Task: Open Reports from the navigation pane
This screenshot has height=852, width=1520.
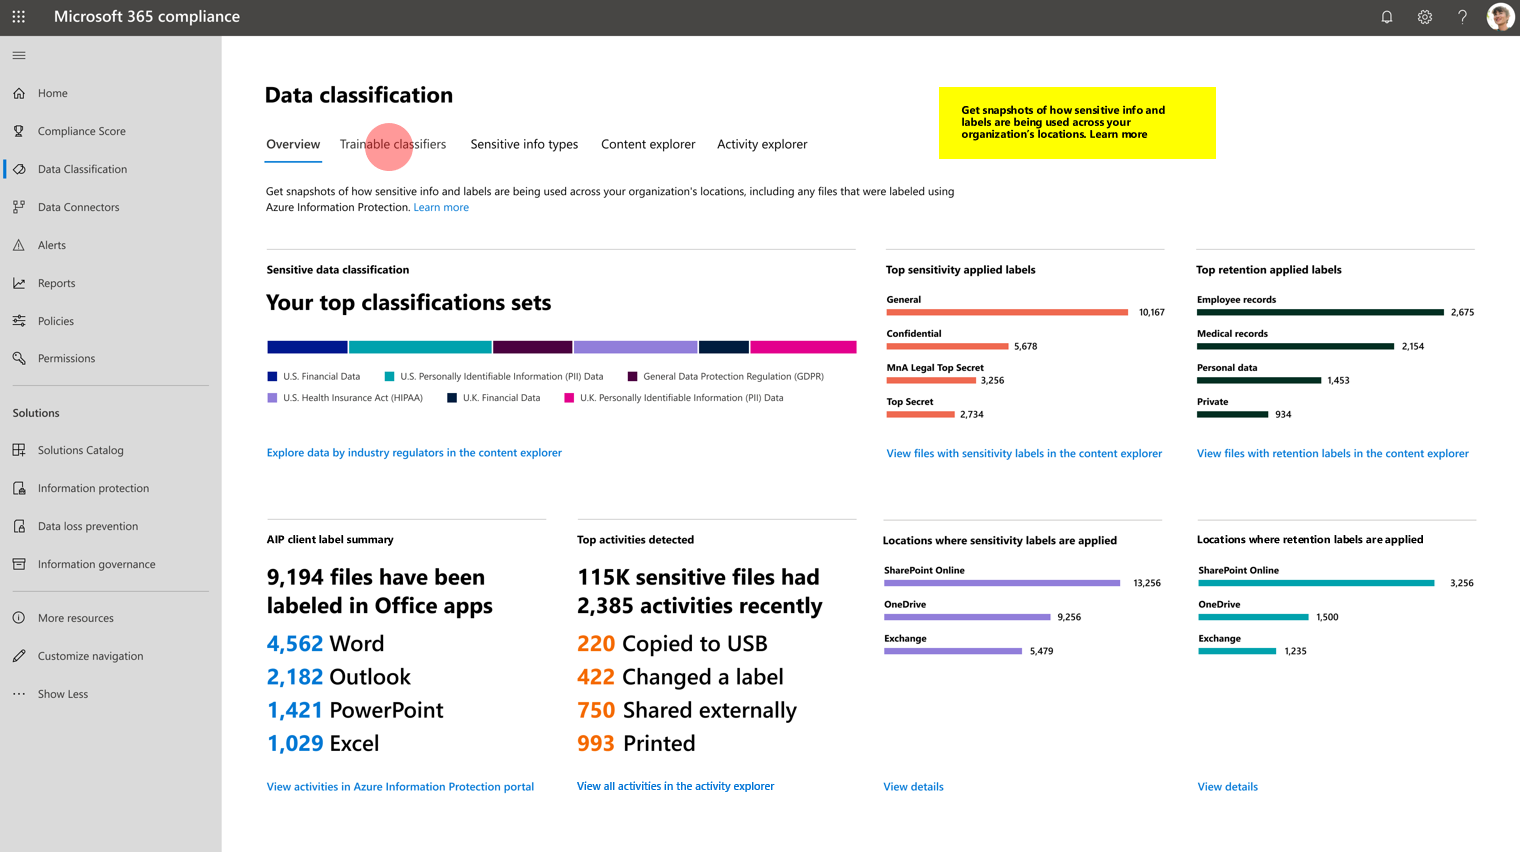Action: [18, 283]
